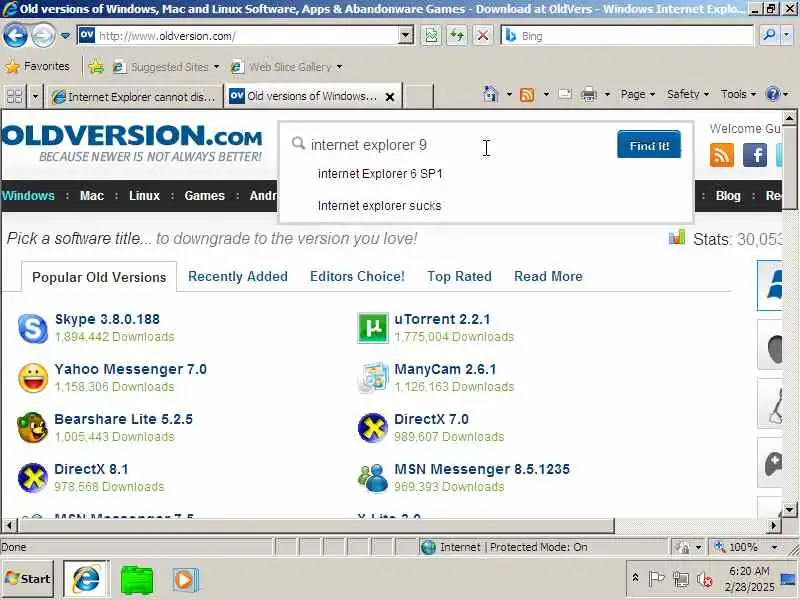The image size is (800, 600).
Task: Click the Add to Favorites Bar icon
Action: click(96, 67)
